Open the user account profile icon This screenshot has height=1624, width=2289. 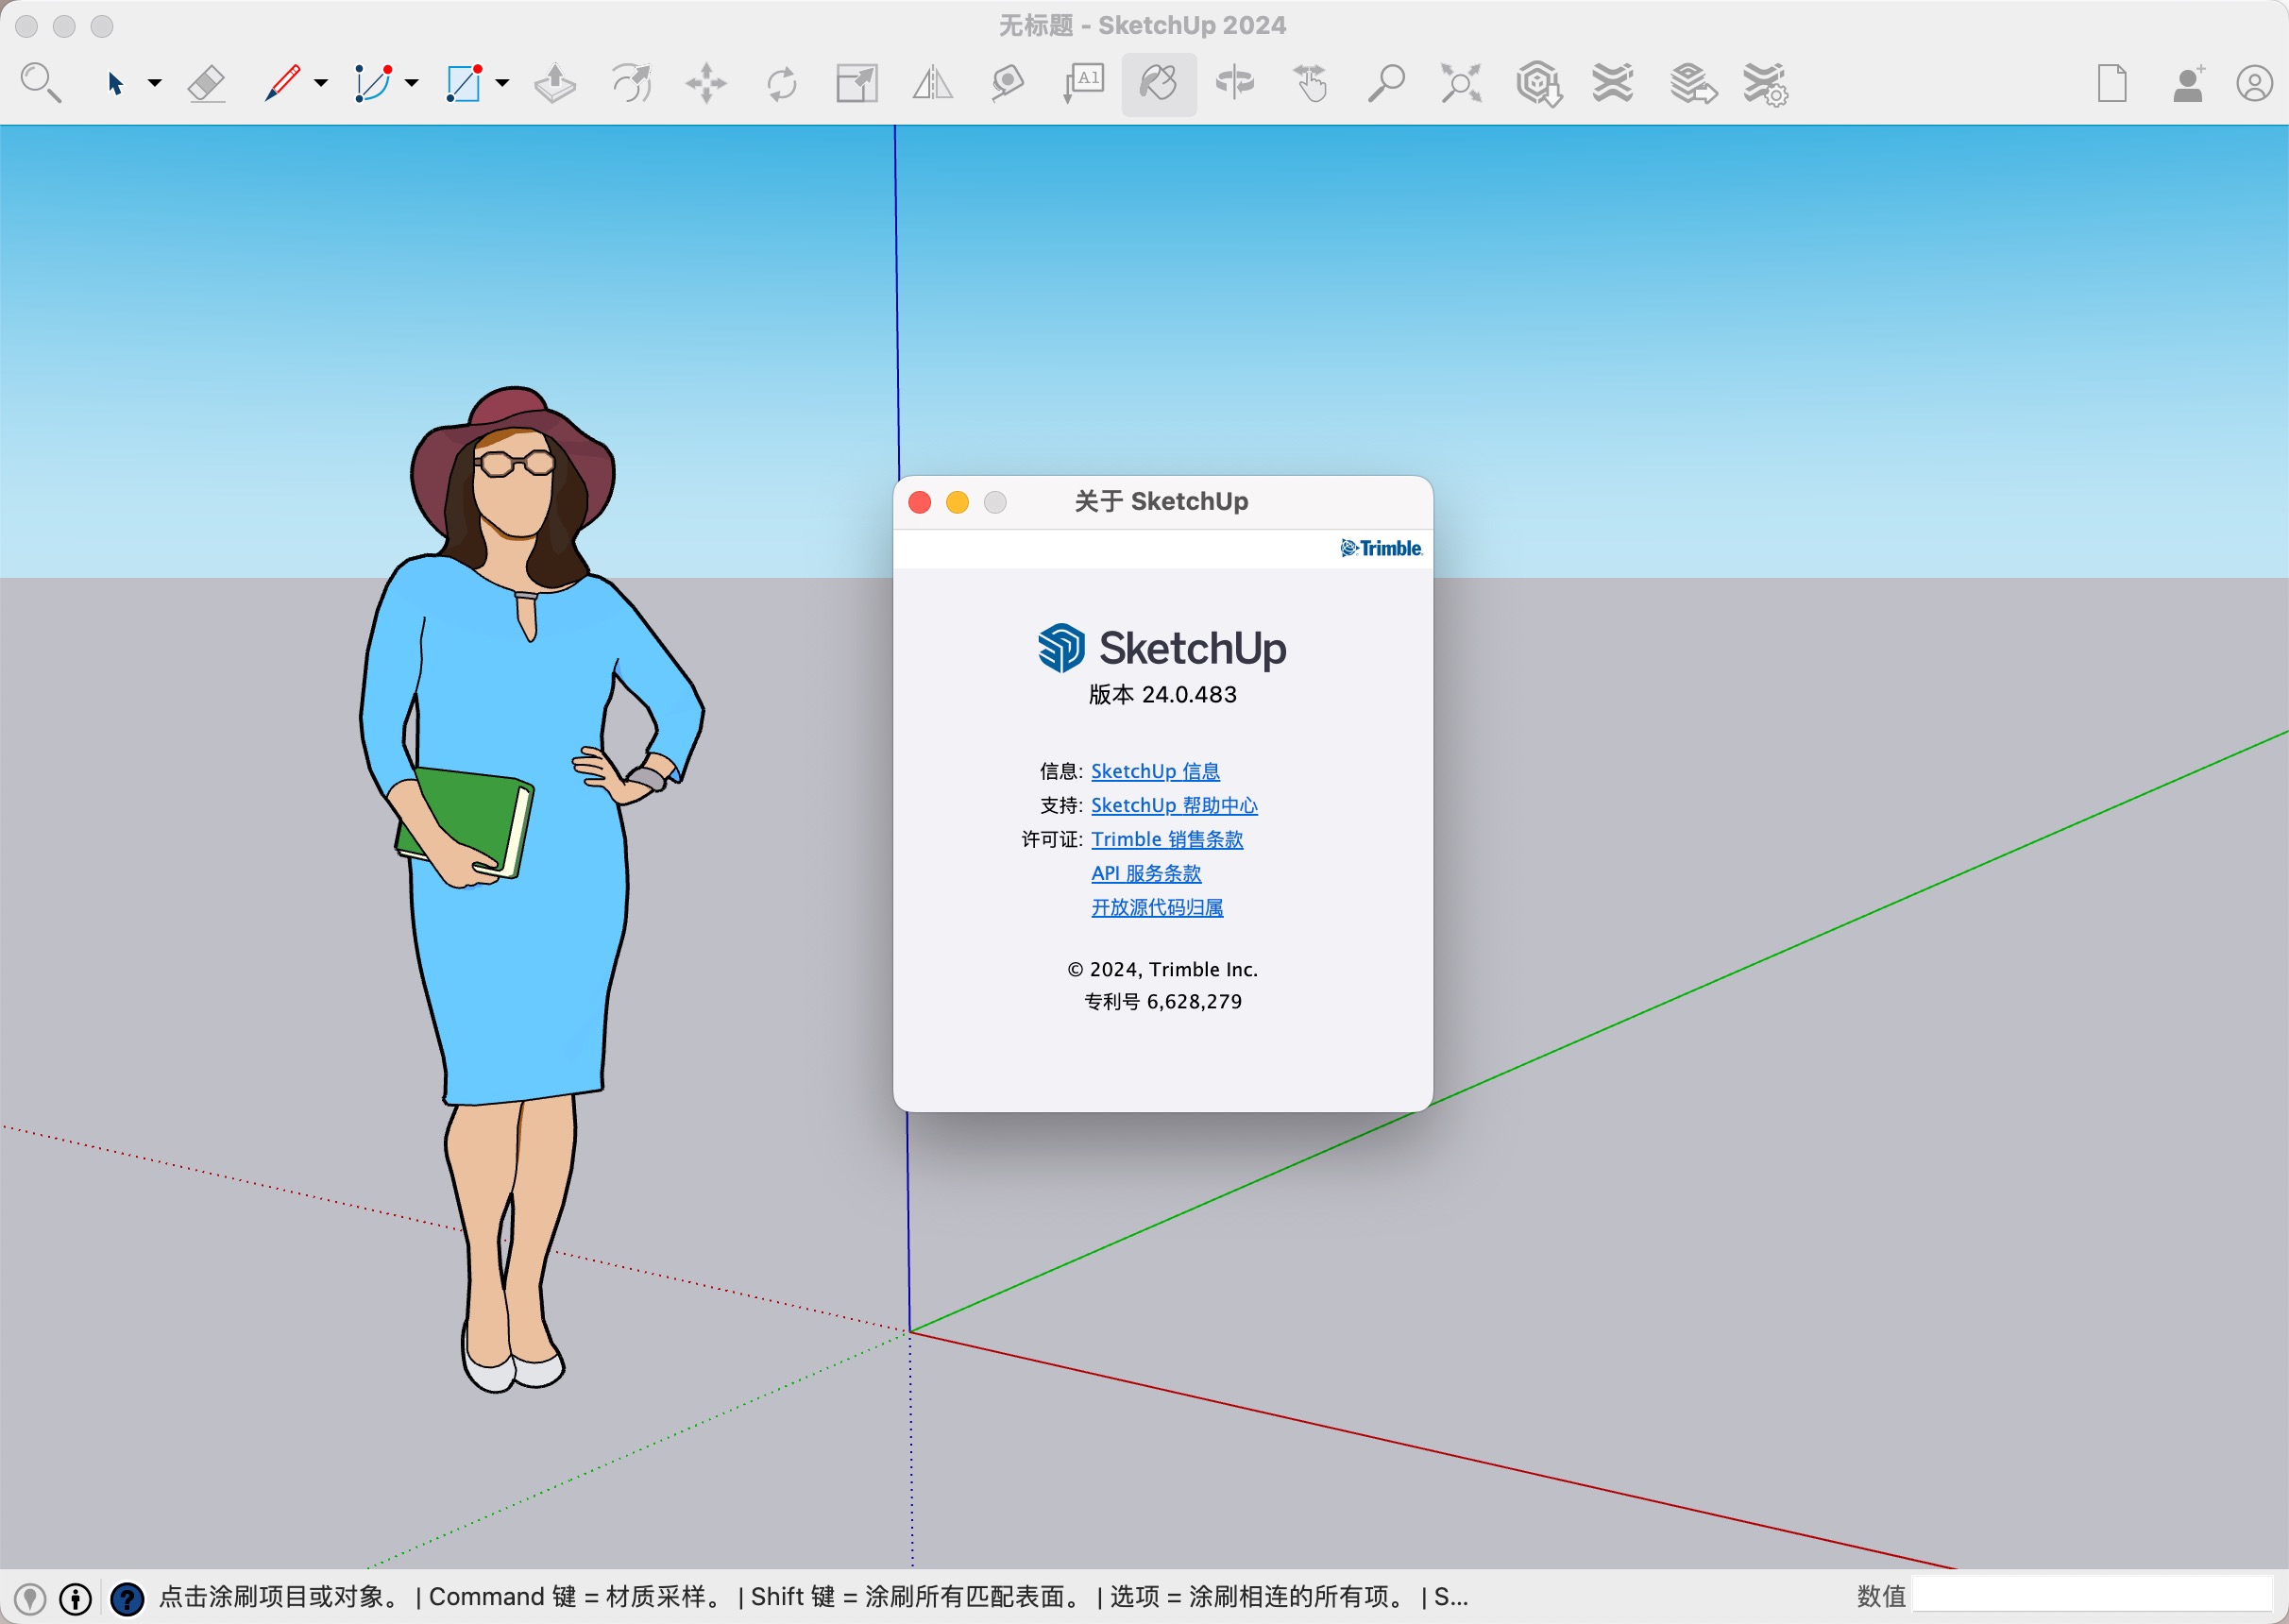pyautogui.click(x=2254, y=83)
